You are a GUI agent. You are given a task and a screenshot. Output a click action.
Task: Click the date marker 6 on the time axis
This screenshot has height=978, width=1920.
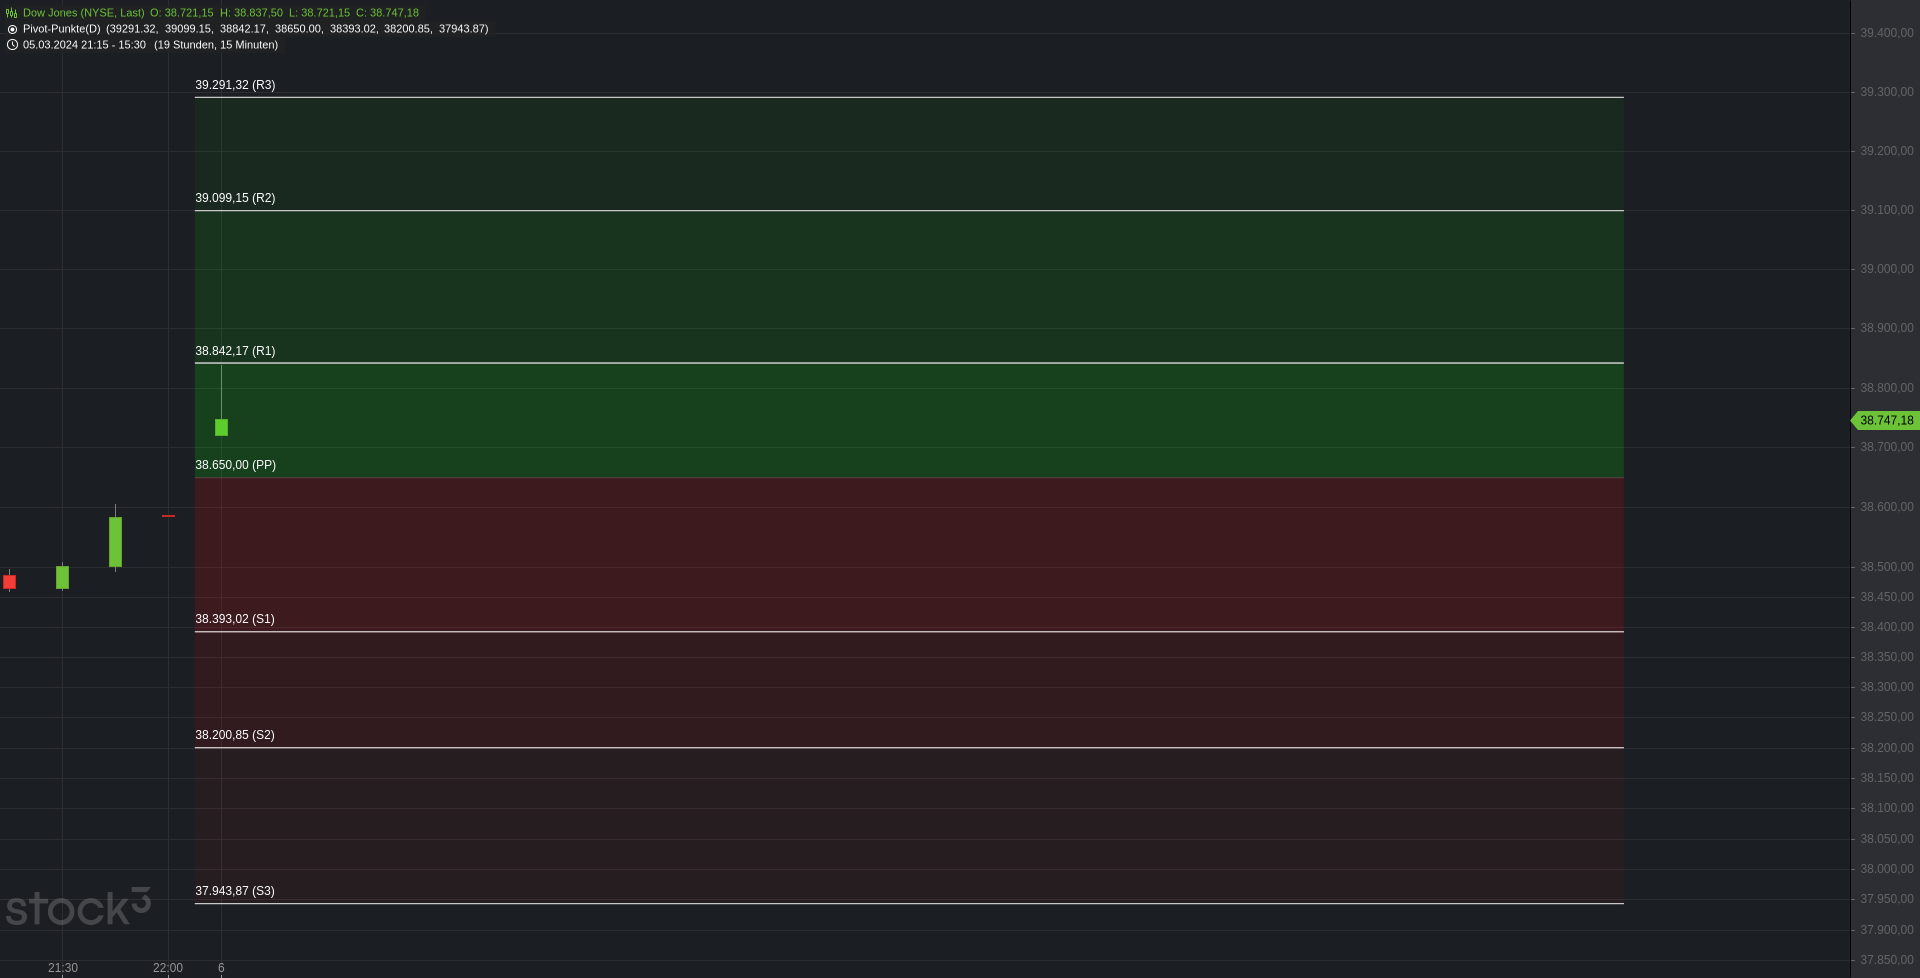point(221,968)
